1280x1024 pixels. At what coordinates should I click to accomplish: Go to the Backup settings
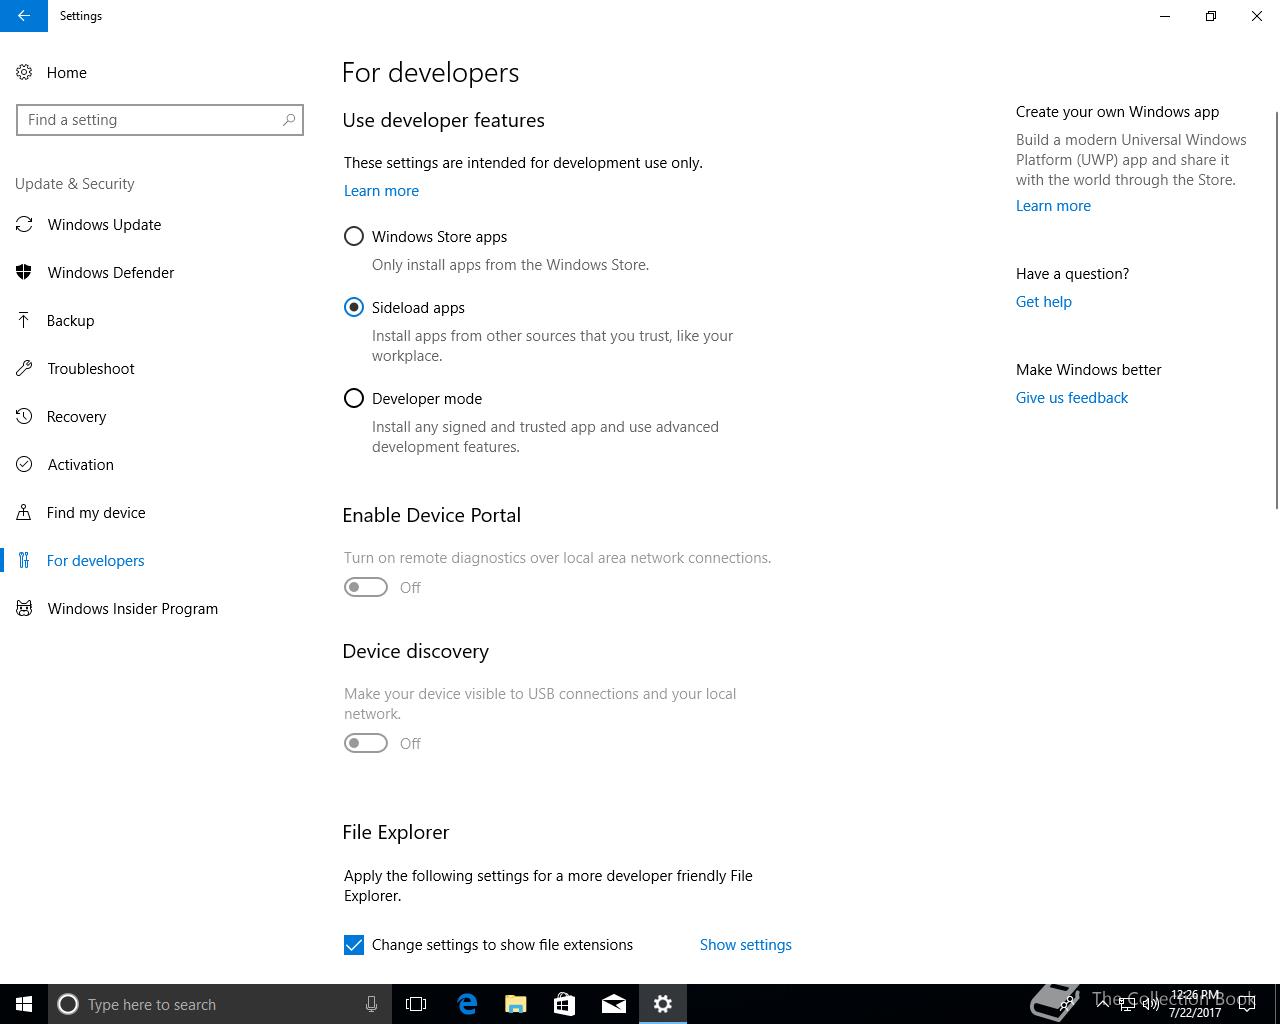click(x=70, y=321)
